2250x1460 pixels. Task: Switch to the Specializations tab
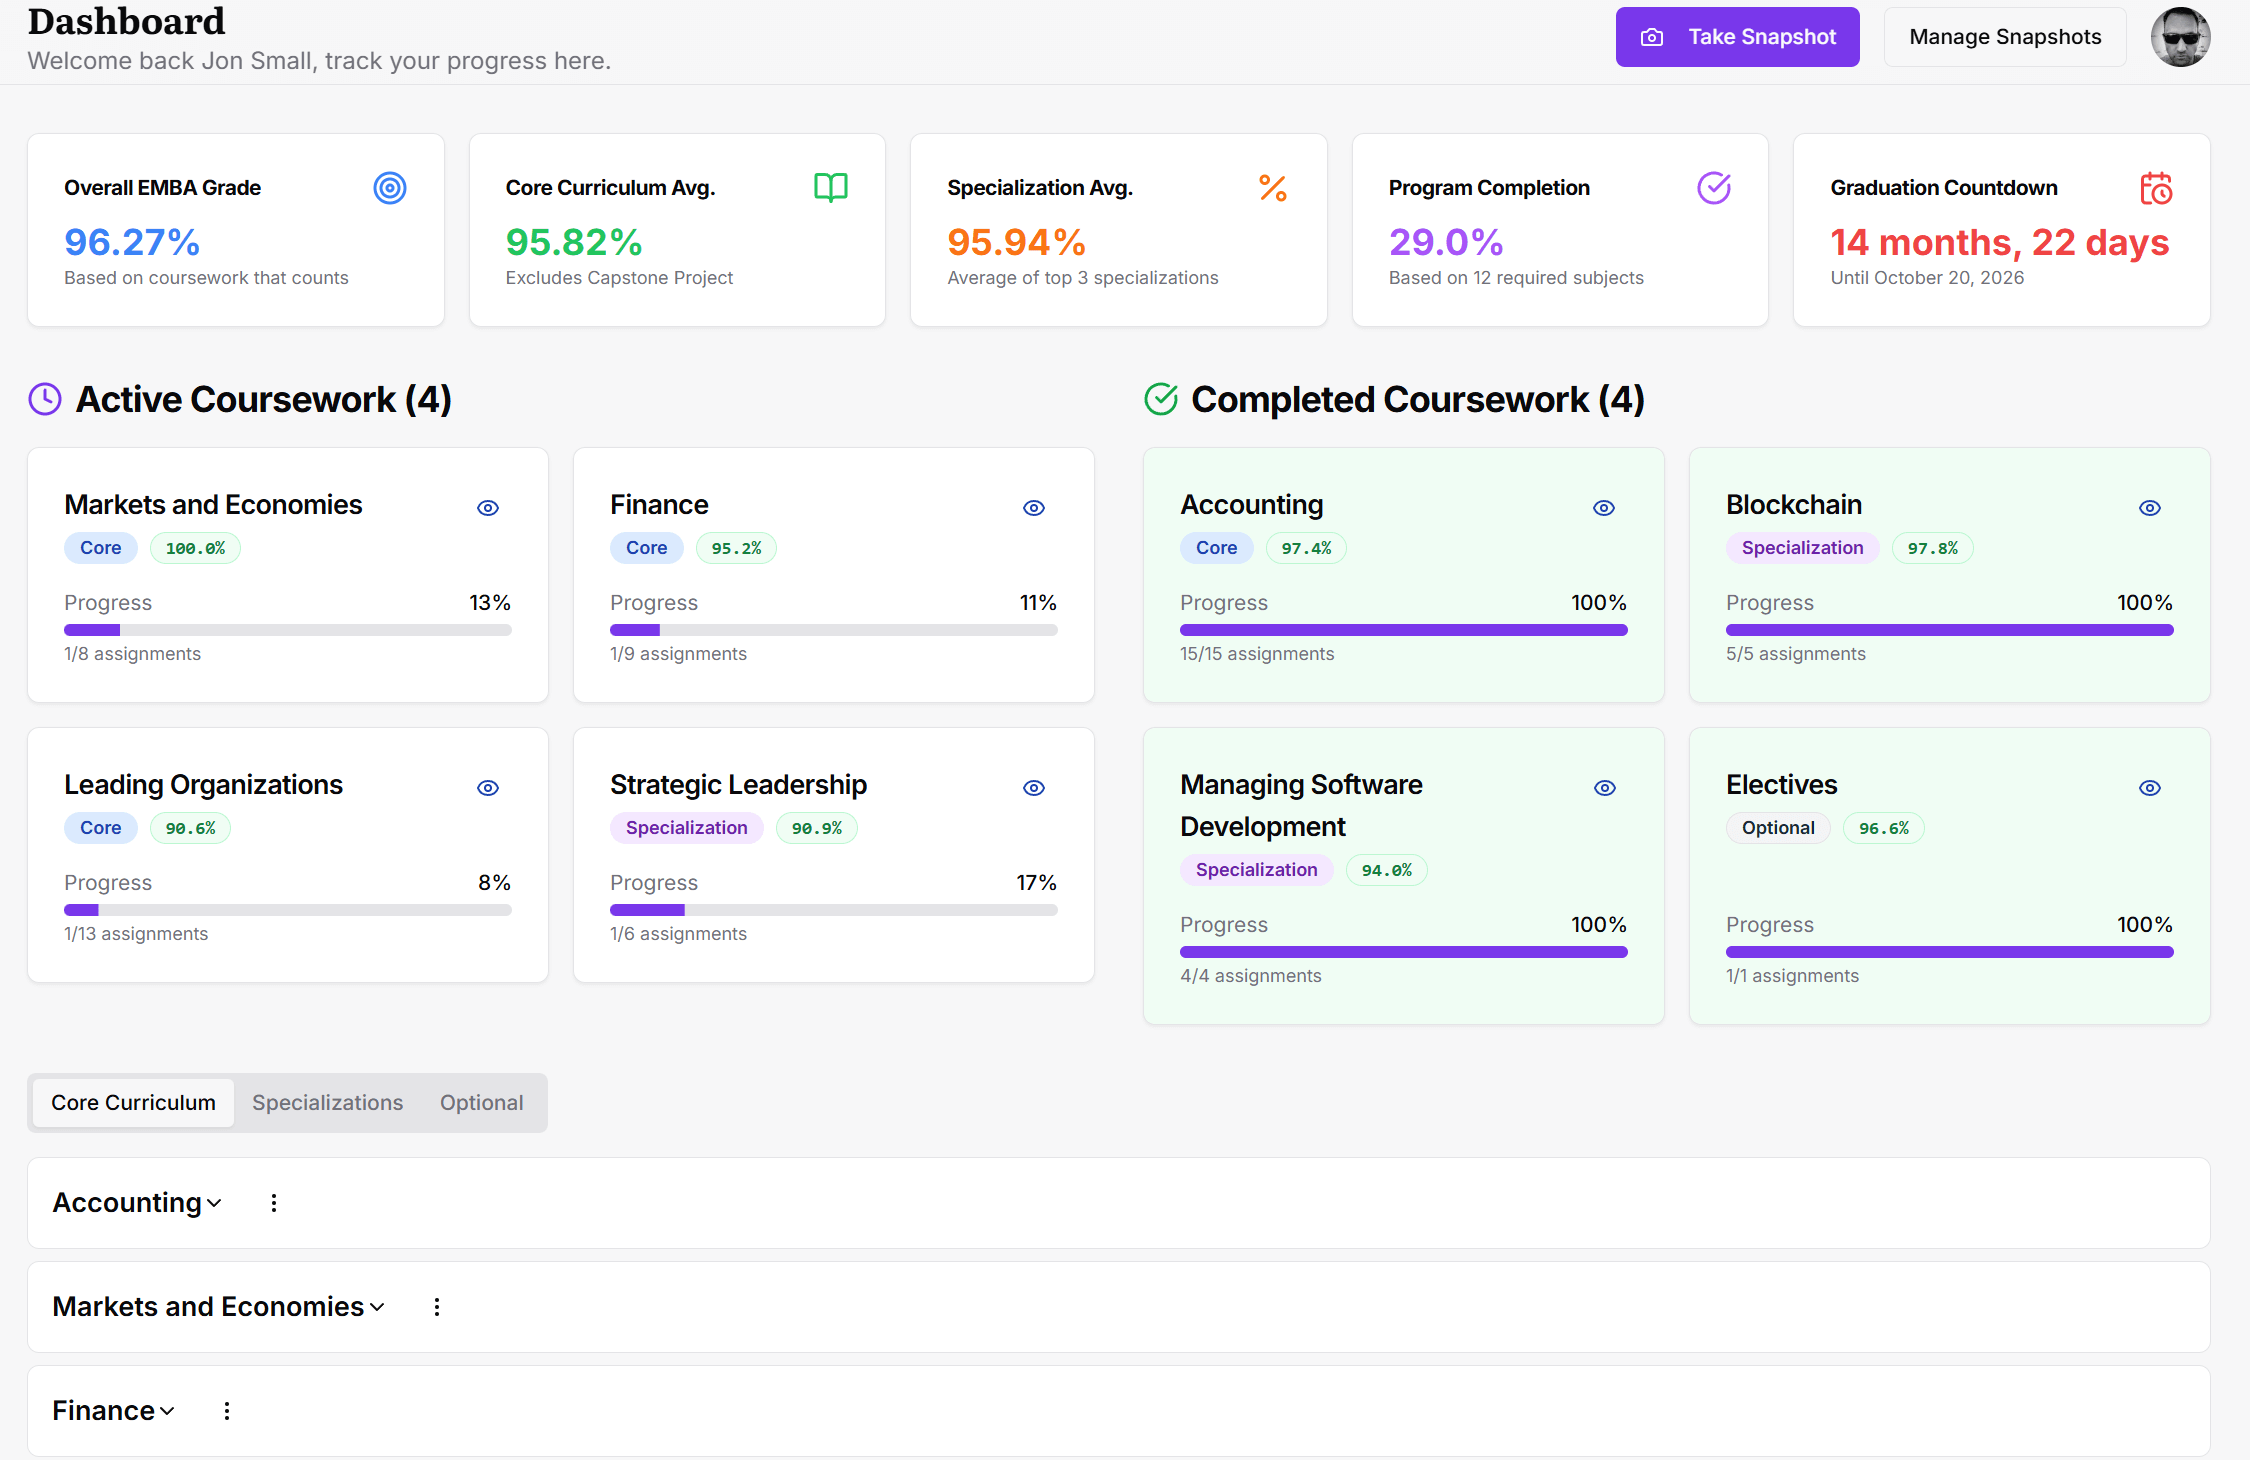pyautogui.click(x=327, y=1102)
